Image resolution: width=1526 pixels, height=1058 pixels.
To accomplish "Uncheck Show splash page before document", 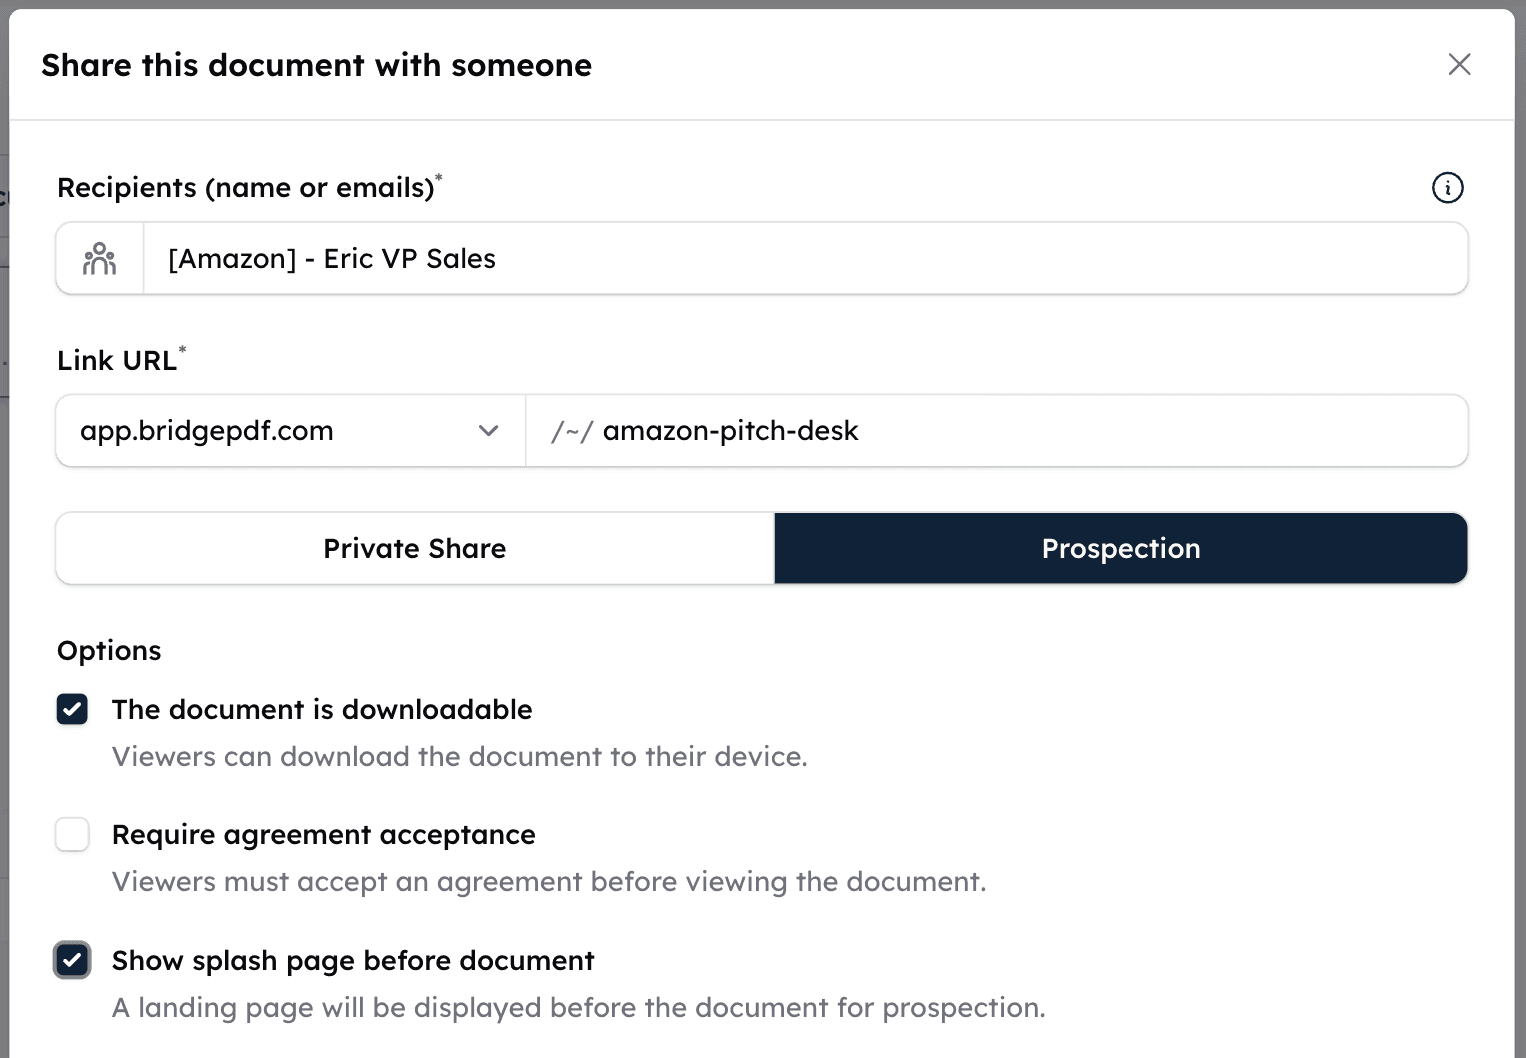I will click(x=72, y=960).
